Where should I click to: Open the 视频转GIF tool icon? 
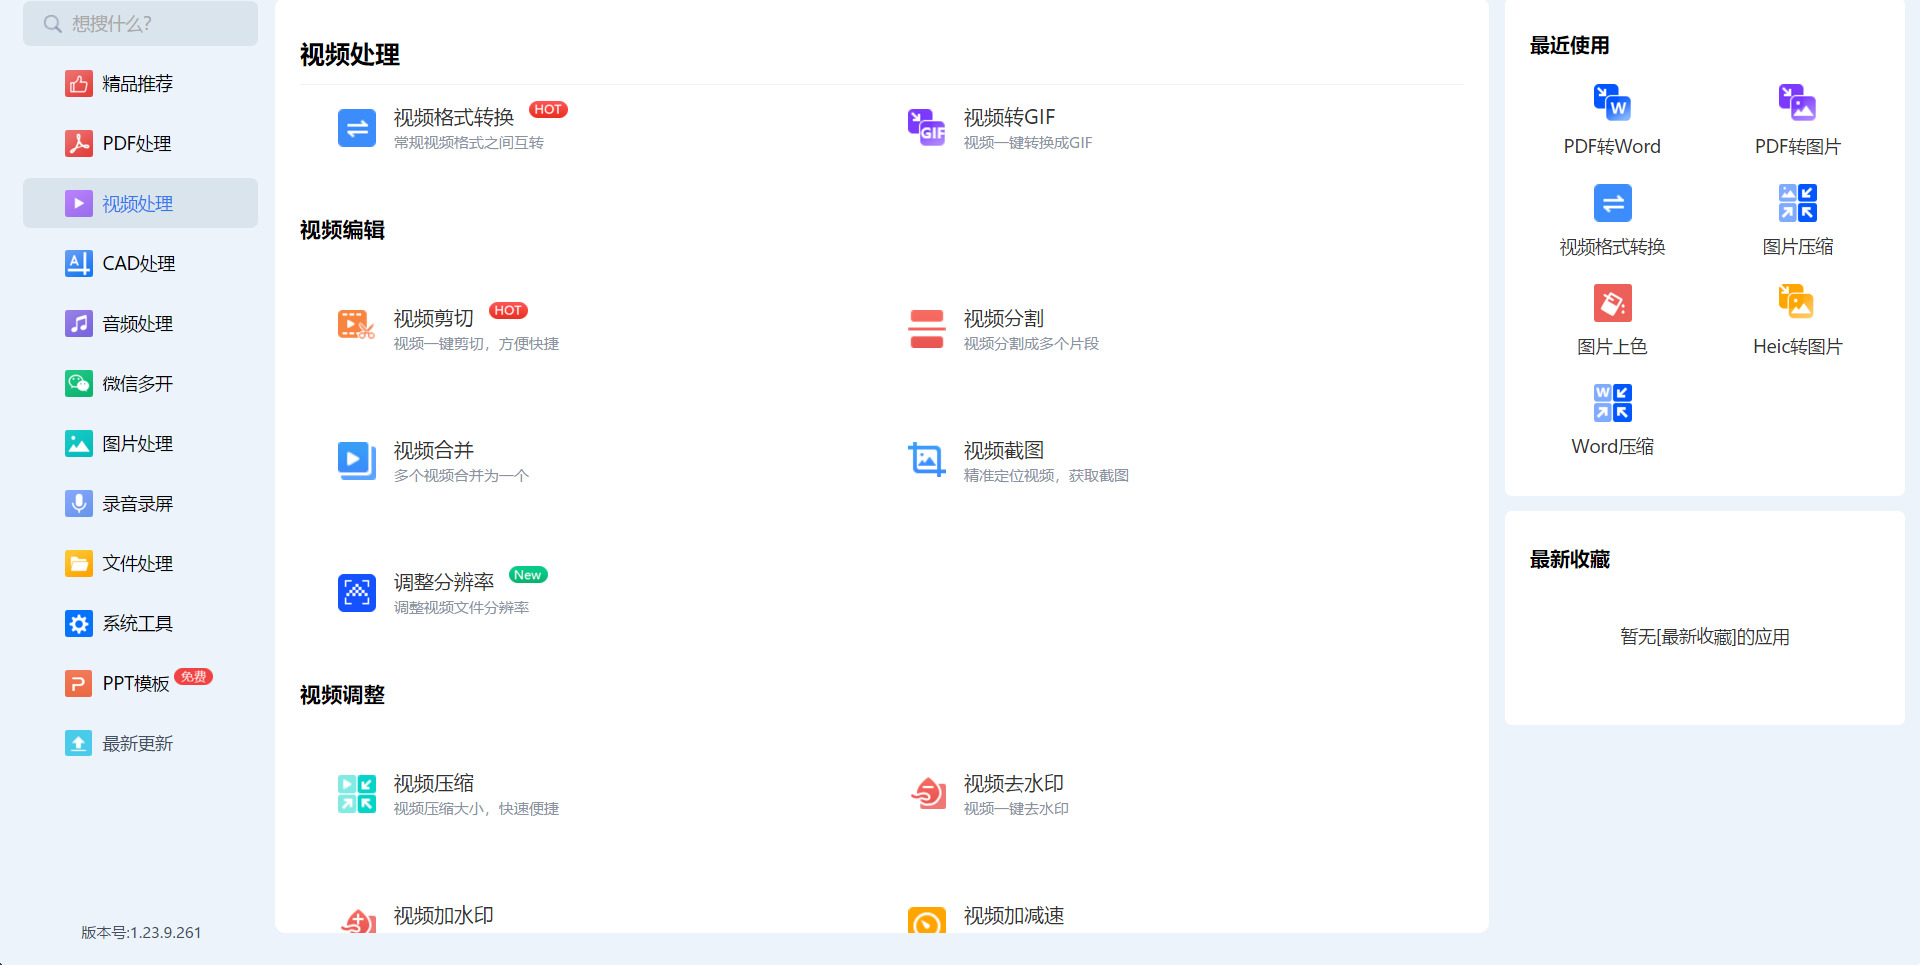(x=927, y=128)
